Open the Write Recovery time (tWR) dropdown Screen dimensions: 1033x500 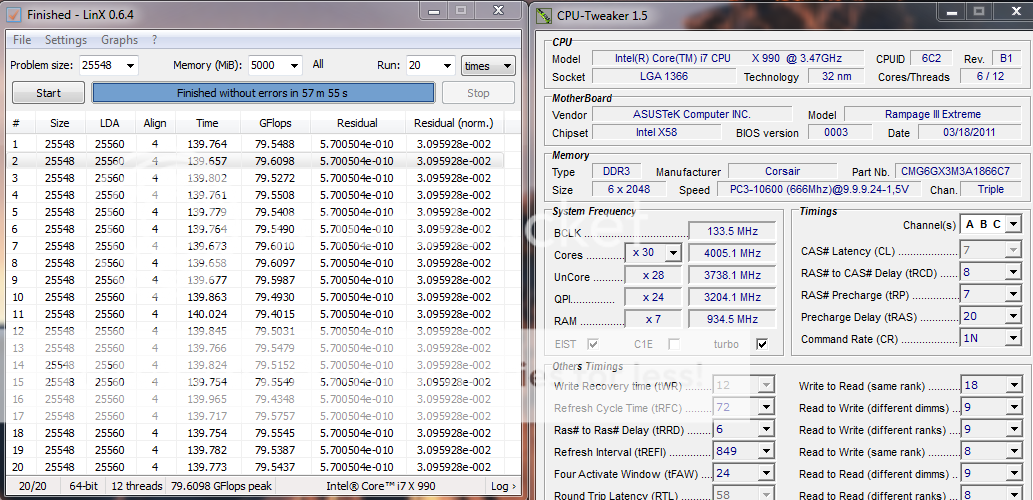coord(766,385)
